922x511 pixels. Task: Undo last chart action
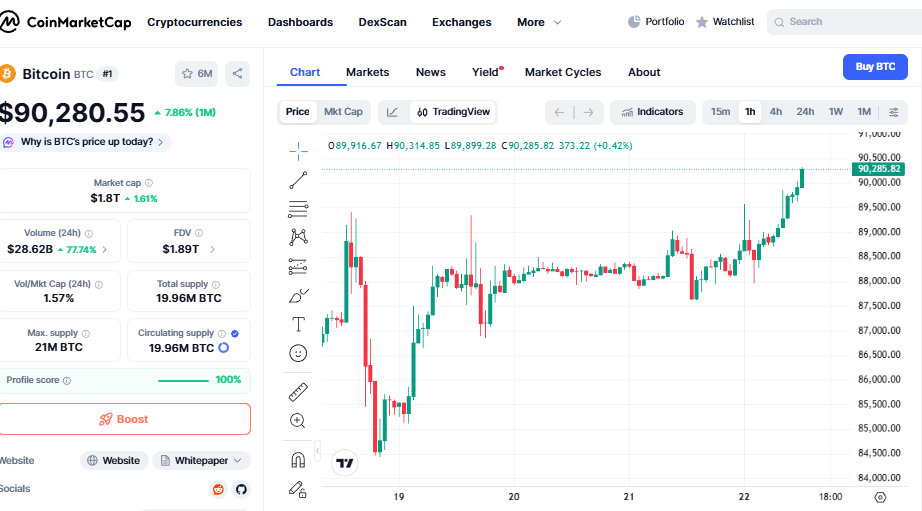pyautogui.click(x=559, y=112)
